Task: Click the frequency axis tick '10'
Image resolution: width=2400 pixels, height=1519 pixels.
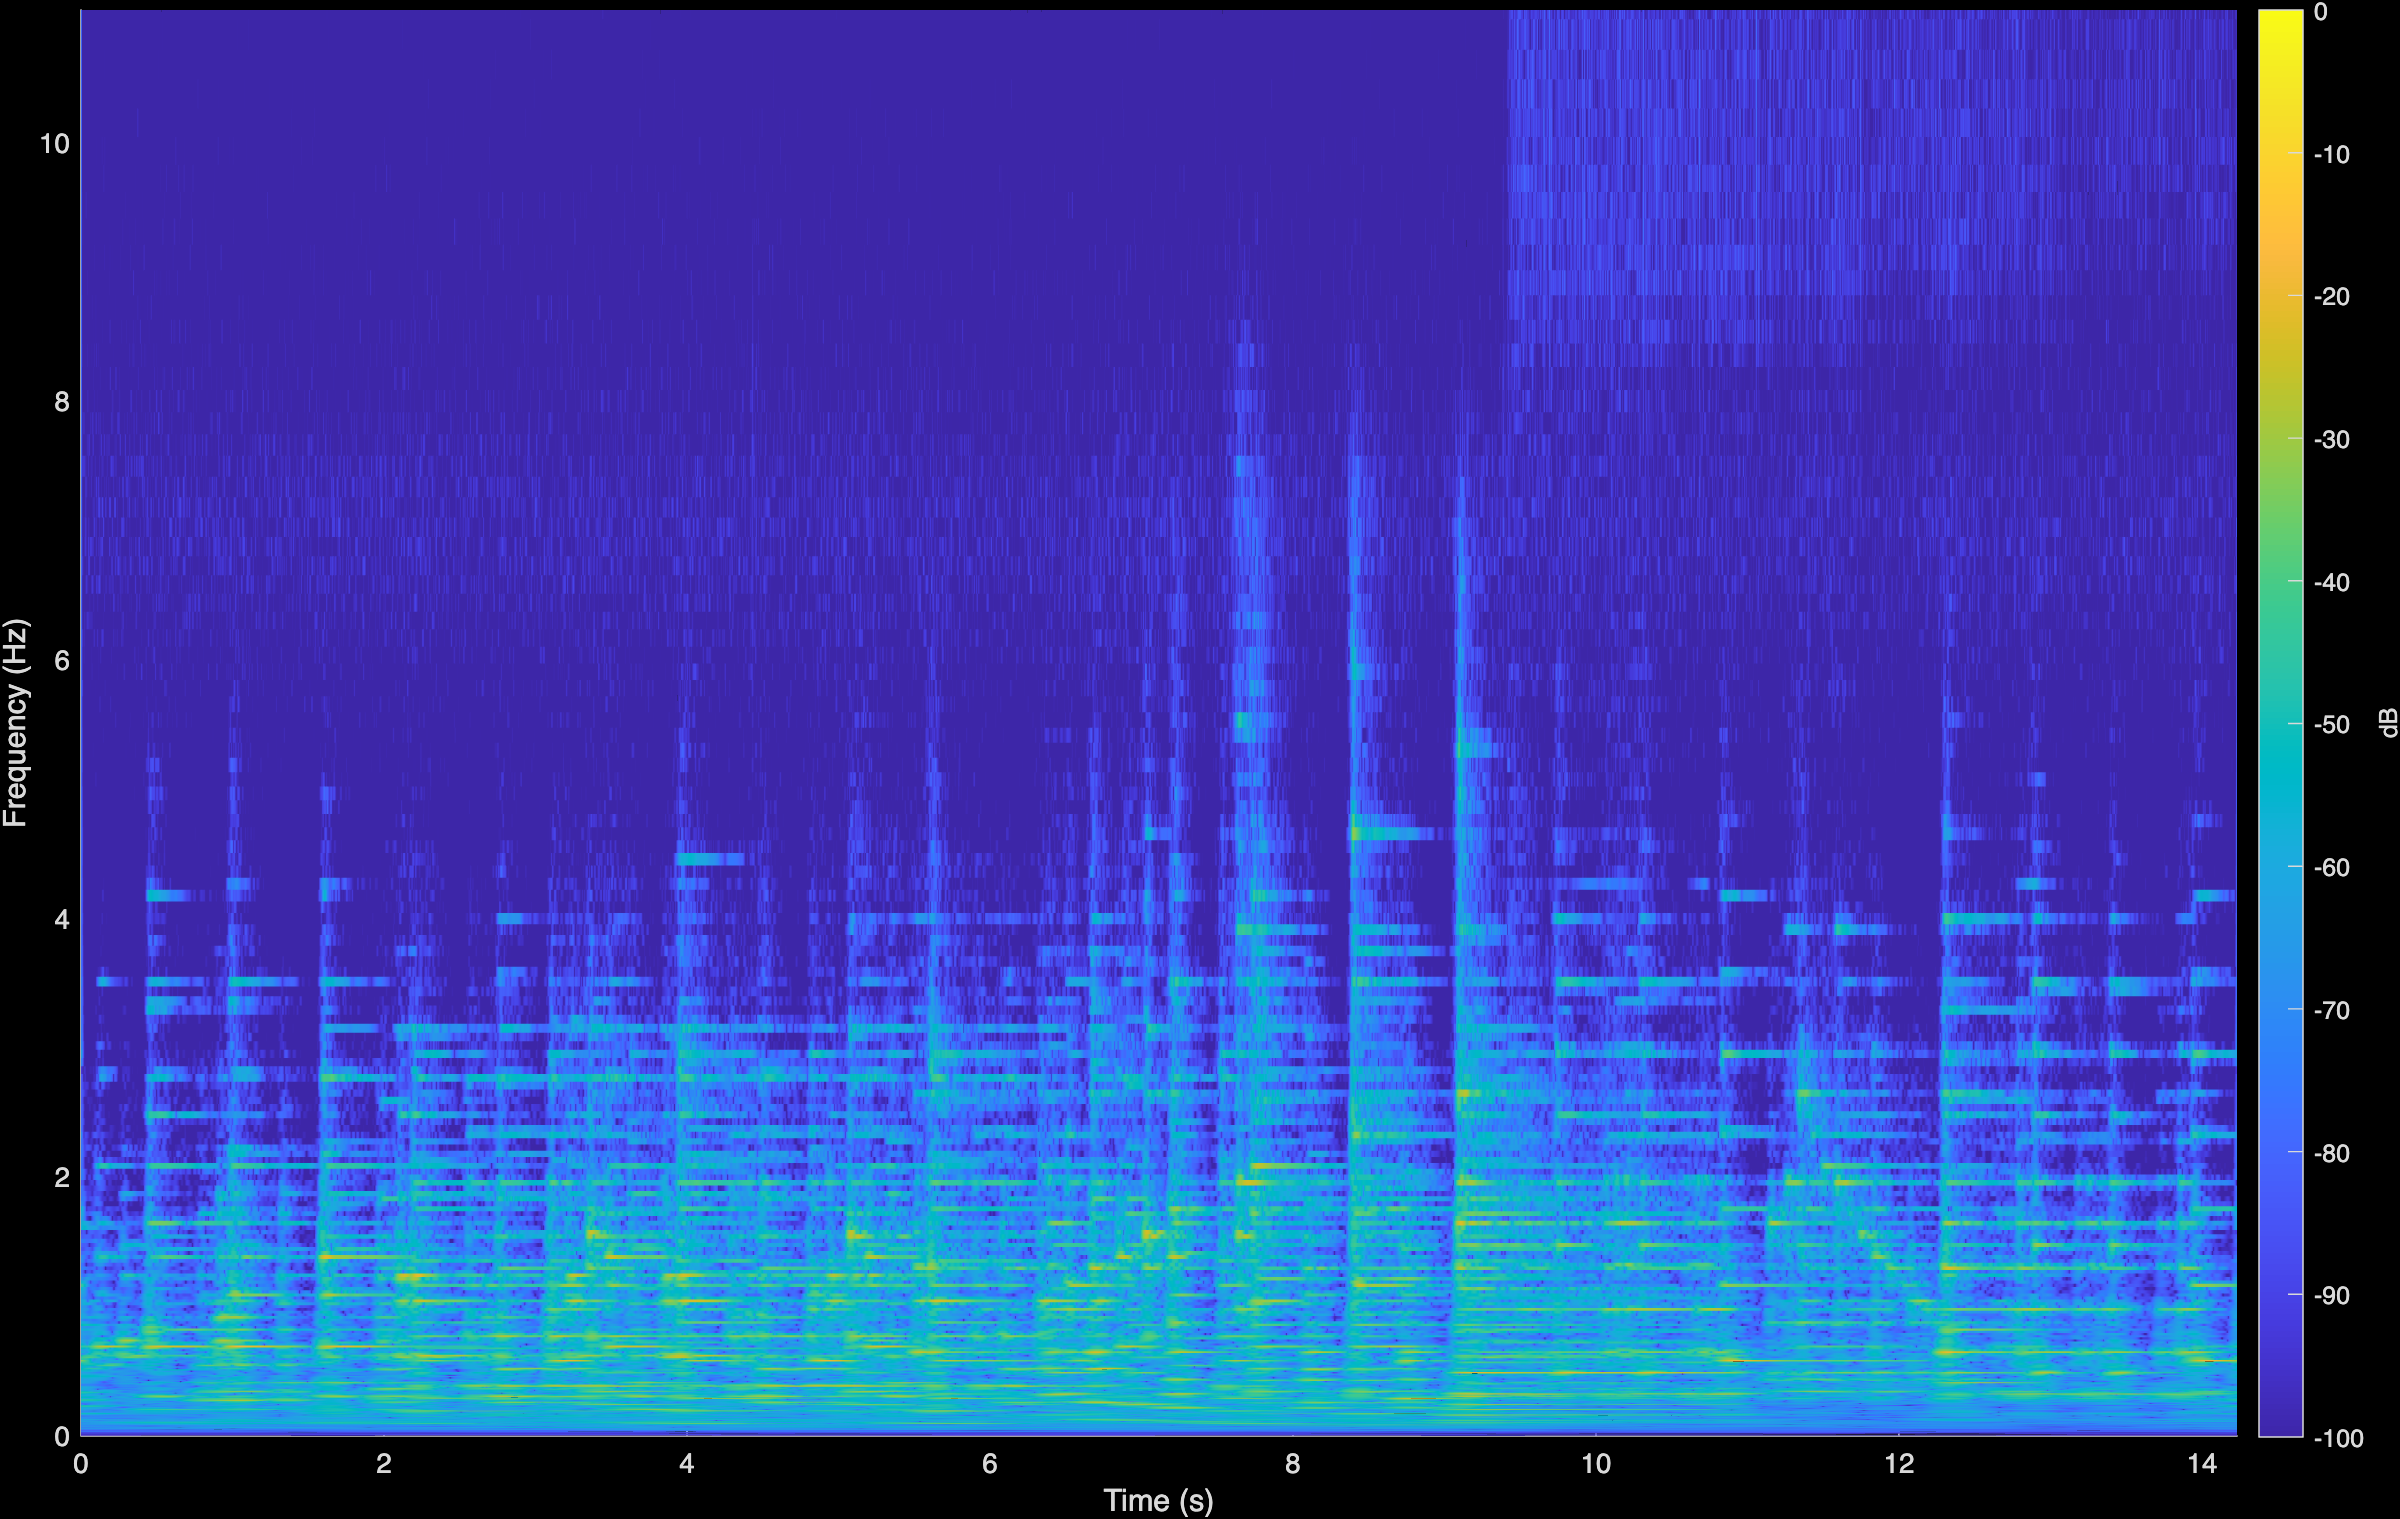Action: (54, 144)
